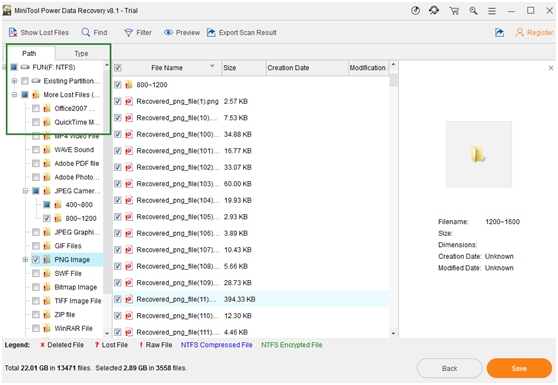Click the Modification column header
Viewport: 558px width, 385px height.
(x=368, y=68)
